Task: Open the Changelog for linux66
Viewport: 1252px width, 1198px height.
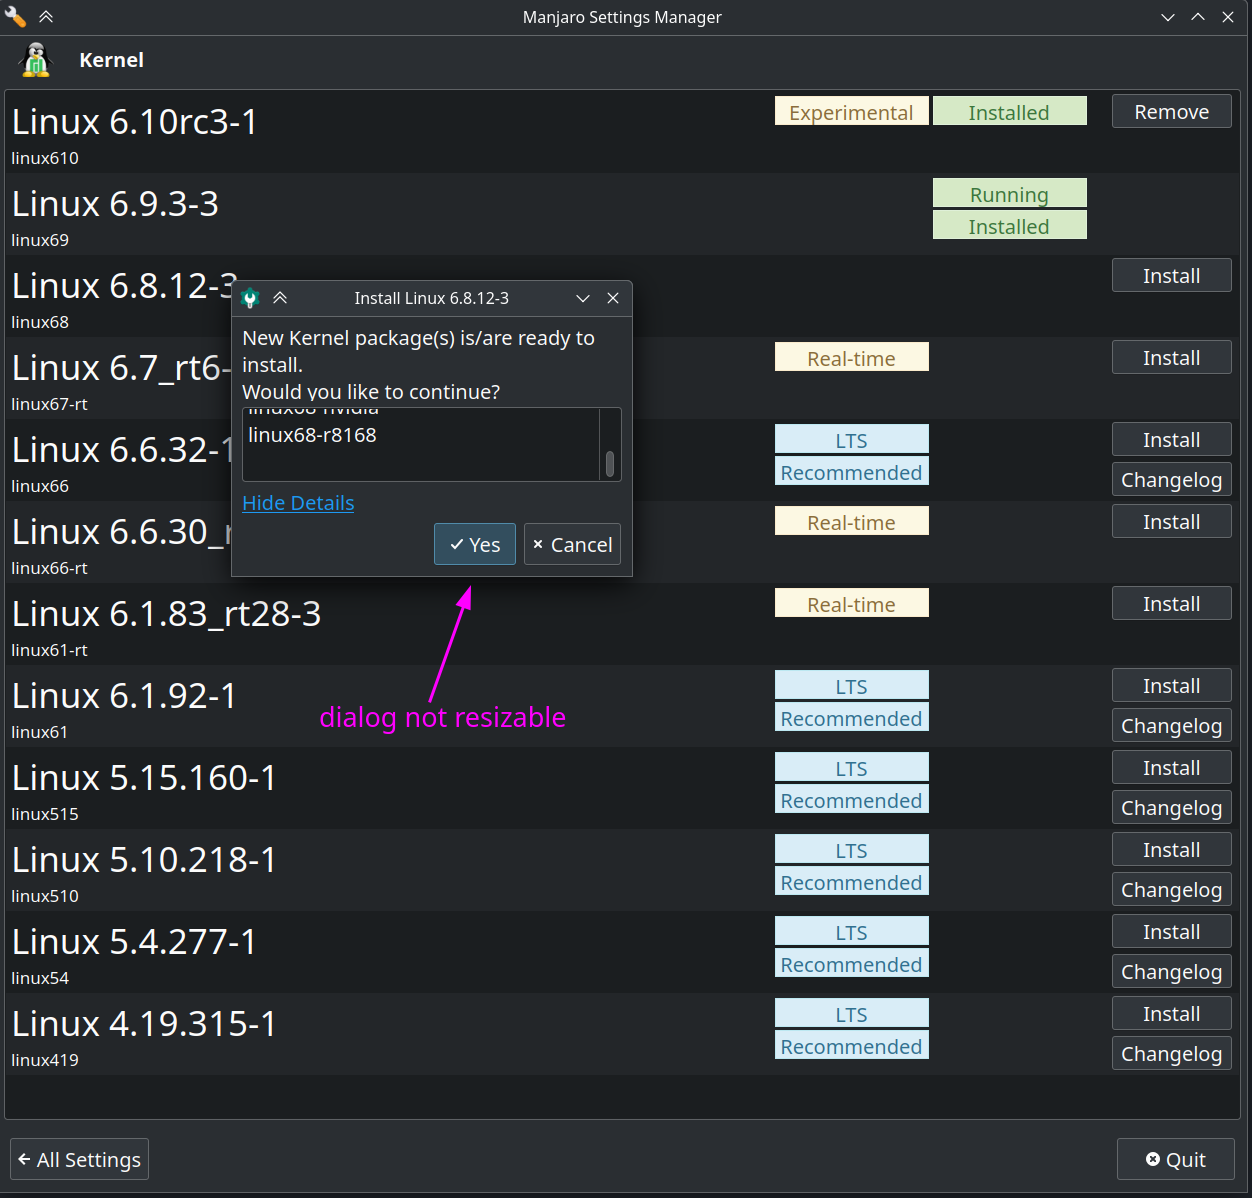Action: (x=1172, y=480)
